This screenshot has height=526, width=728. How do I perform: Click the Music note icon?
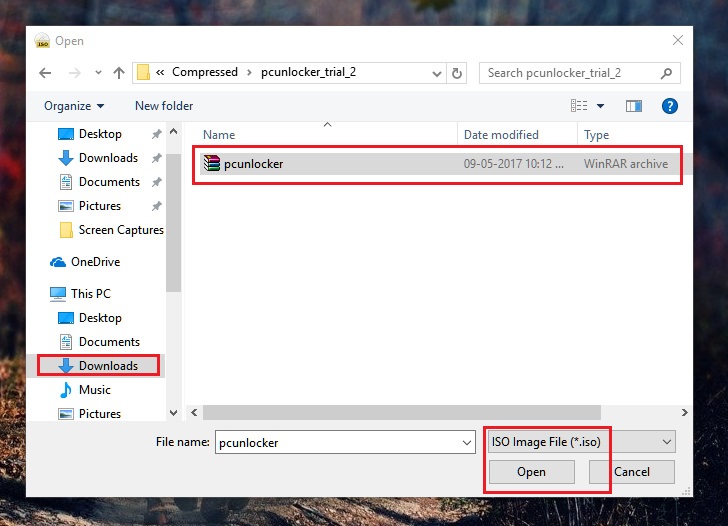[x=66, y=390]
